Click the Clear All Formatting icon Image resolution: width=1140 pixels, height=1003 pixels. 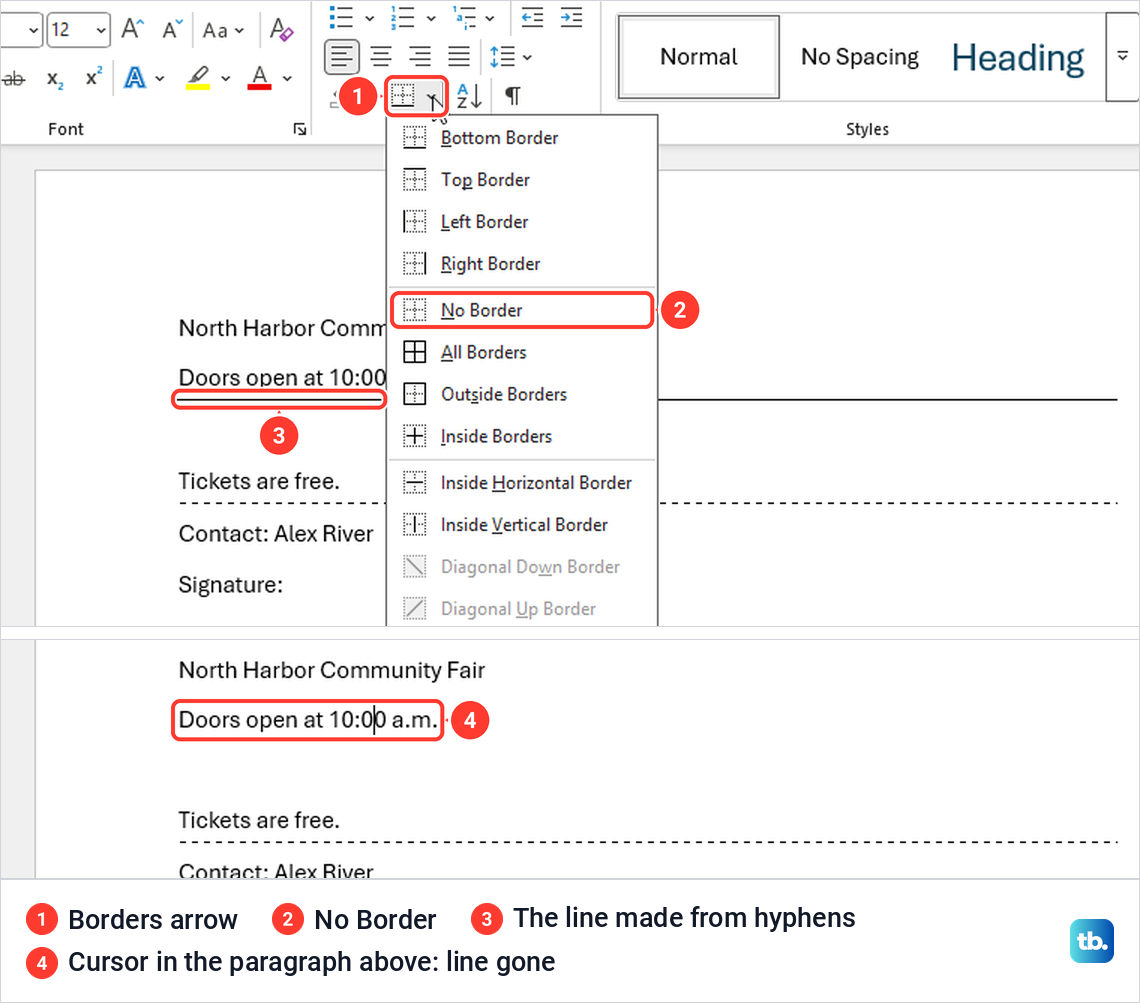click(x=281, y=30)
